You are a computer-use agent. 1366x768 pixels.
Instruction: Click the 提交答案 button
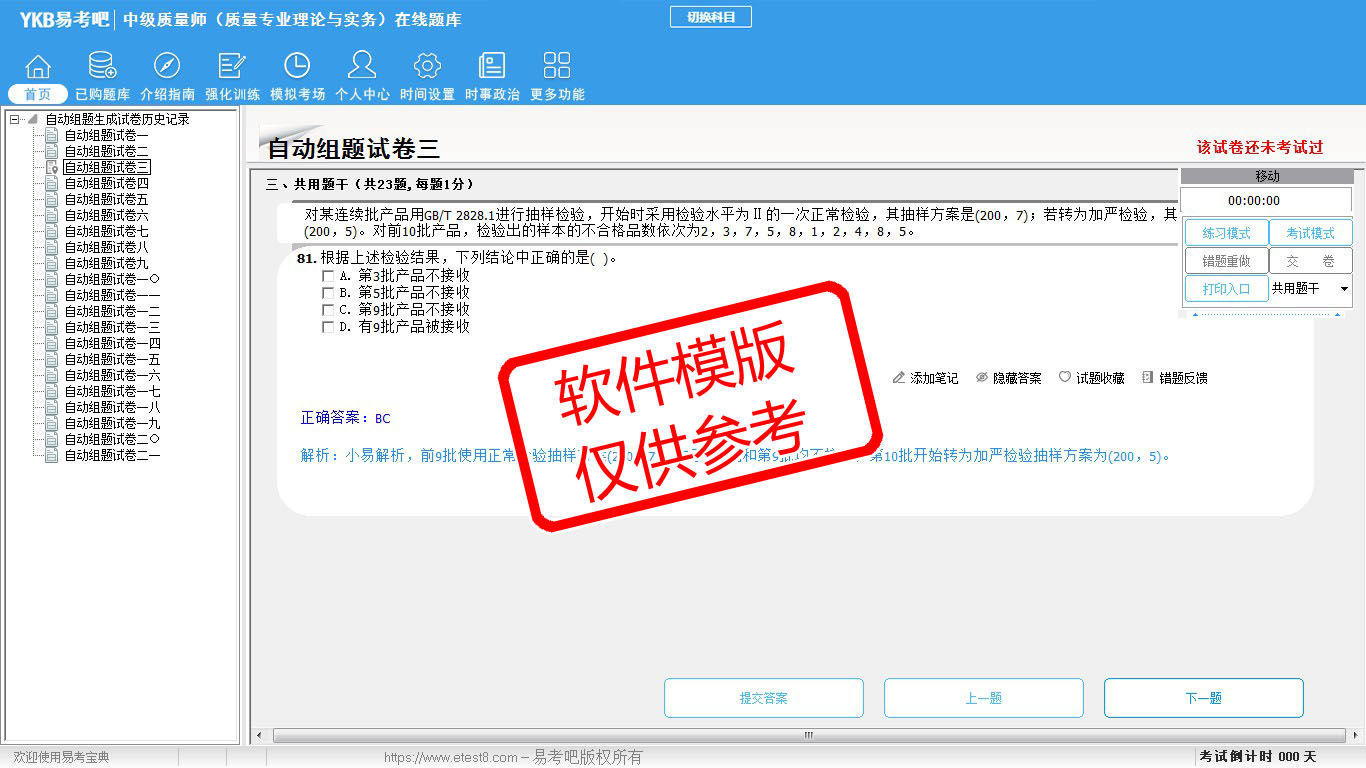(x=763, y=698)
